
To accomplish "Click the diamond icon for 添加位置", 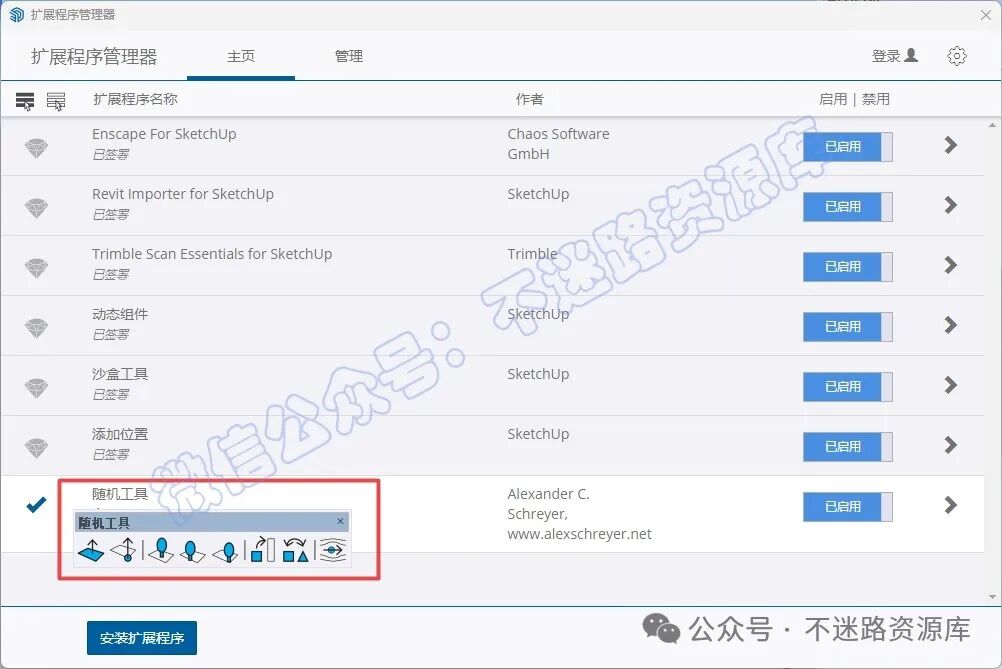I will 36,448.
